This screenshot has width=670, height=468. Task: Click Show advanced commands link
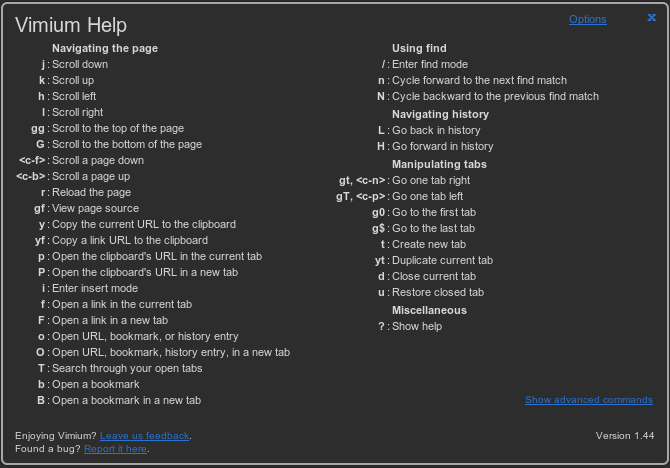589,400
